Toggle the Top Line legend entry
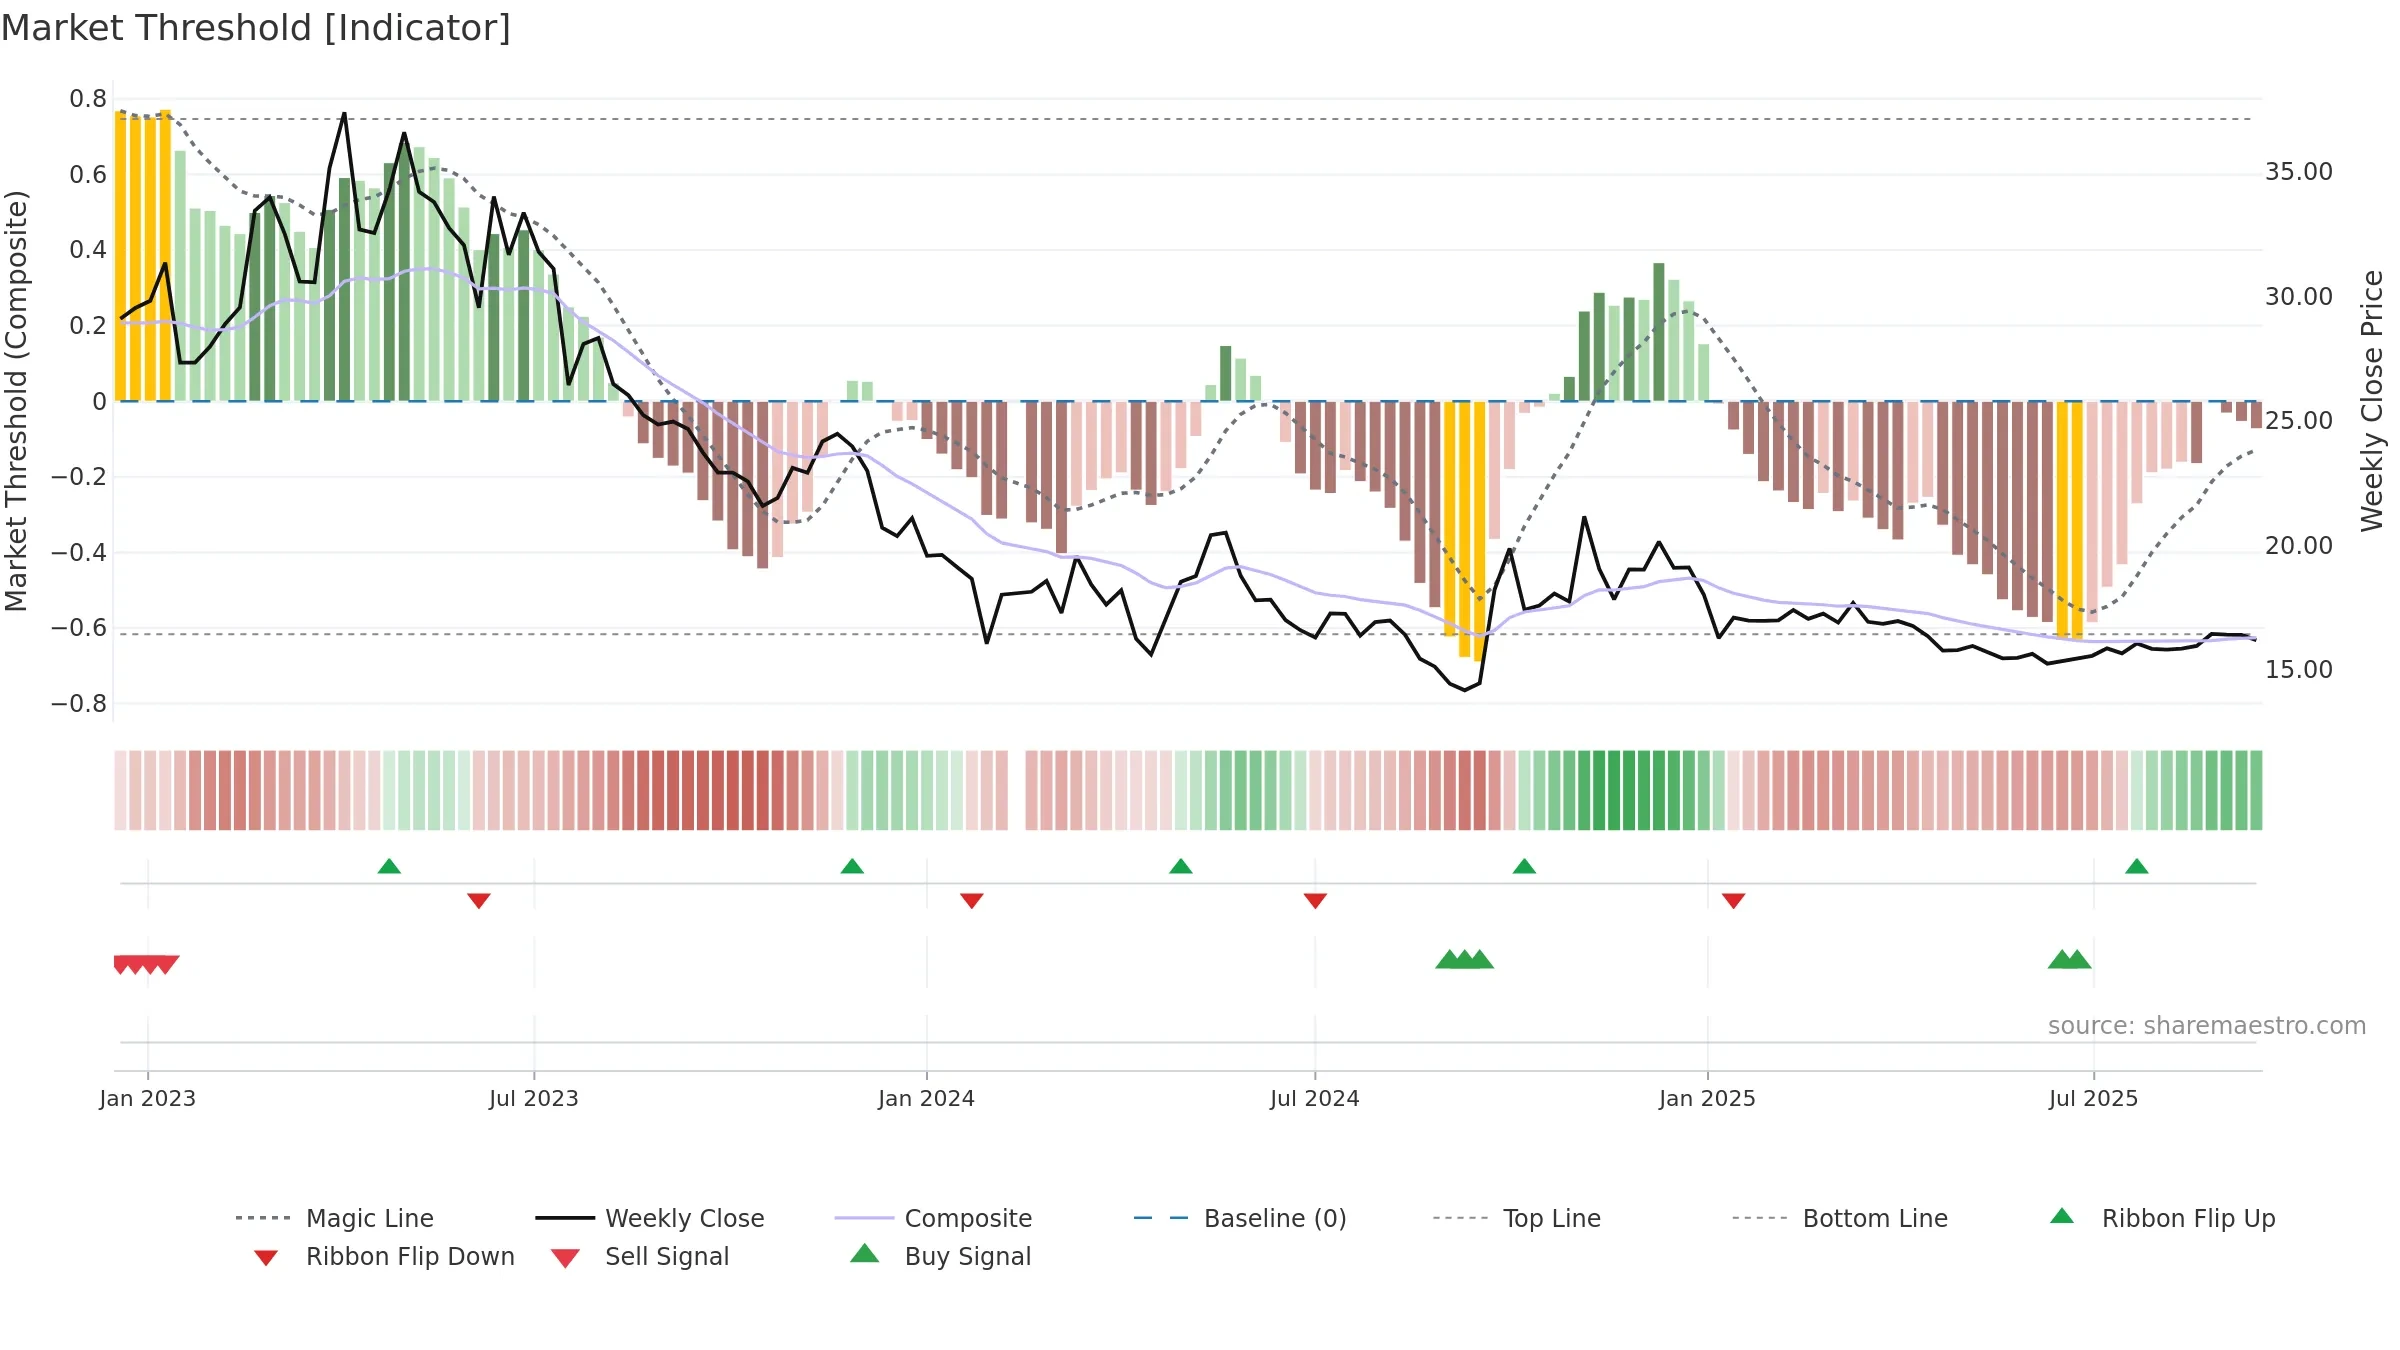 (x=1516, y=1218)
